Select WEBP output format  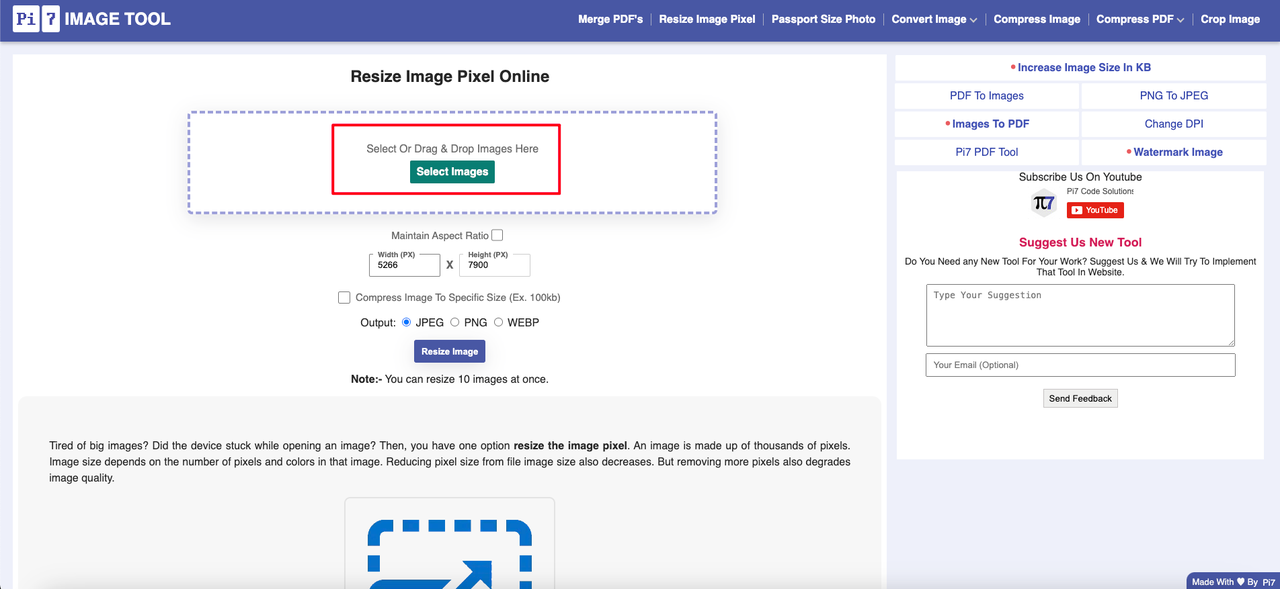[499, 323]
